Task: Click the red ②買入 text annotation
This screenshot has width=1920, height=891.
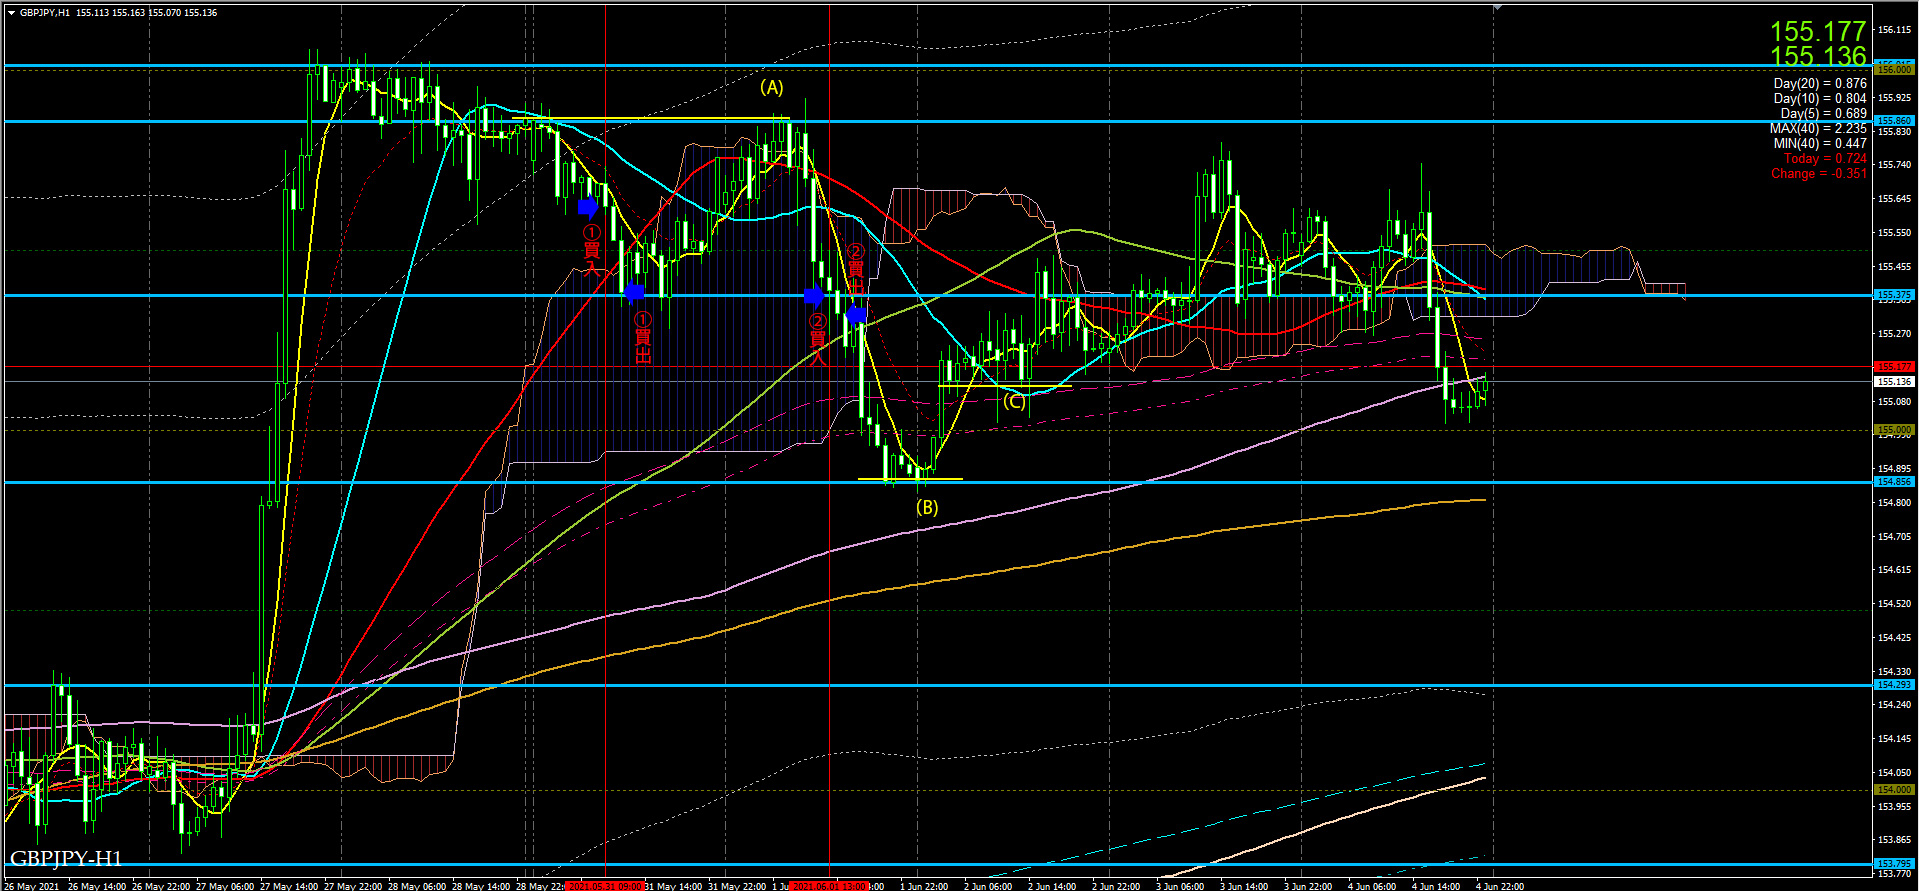Action: click(x=817, y=339)
